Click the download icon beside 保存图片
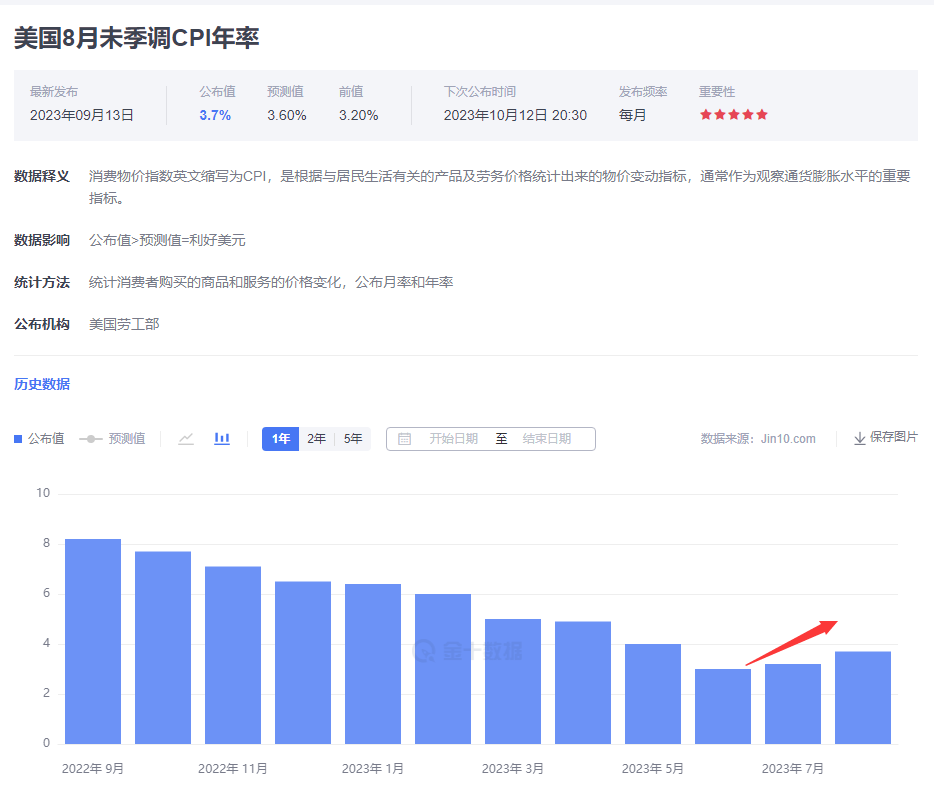934x790 pixels. click(859, 438)
